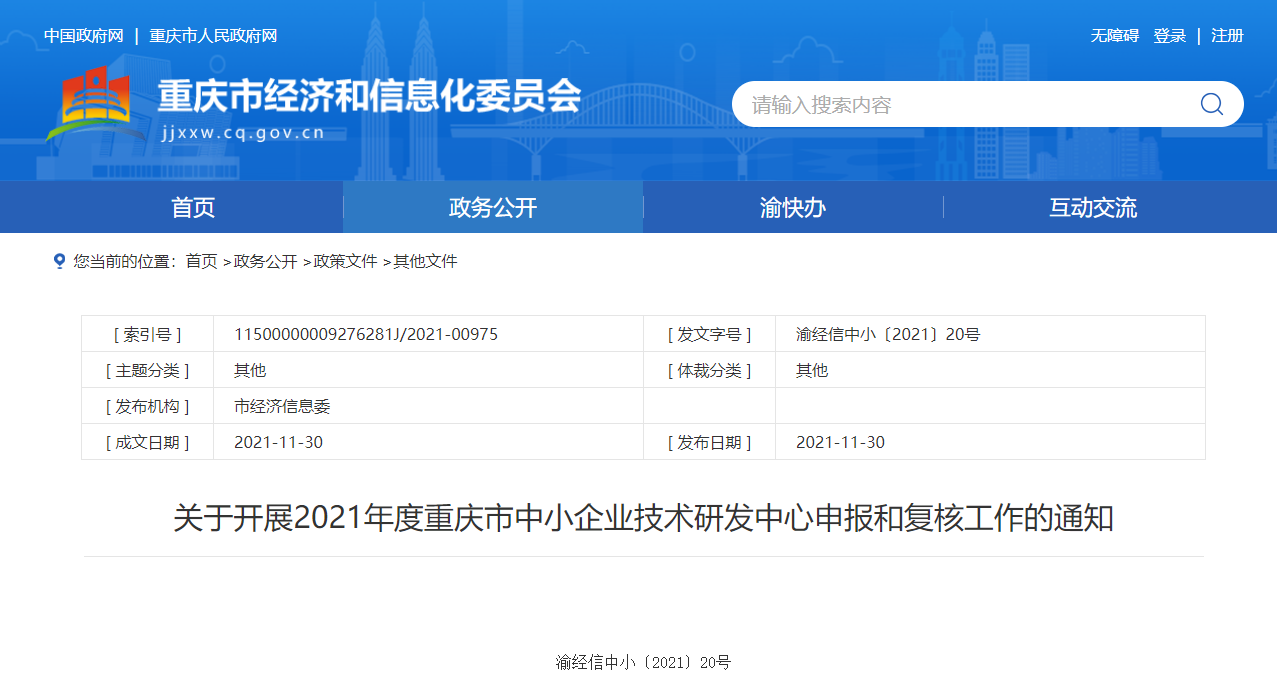Click the location pin icon in breadcrumb
This screenshot has height=694, width=1277.
(x=59, y=261)
